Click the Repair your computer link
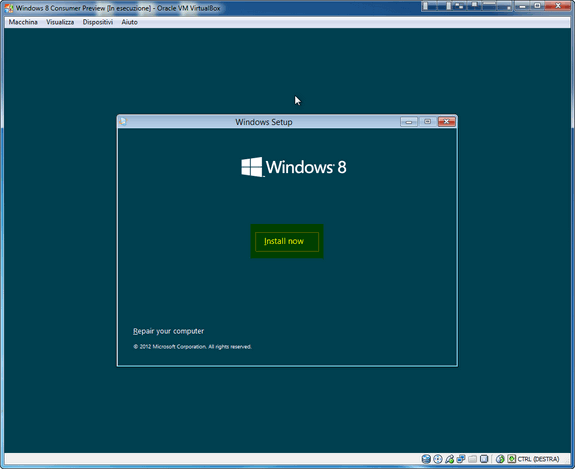 coord(168,331)
